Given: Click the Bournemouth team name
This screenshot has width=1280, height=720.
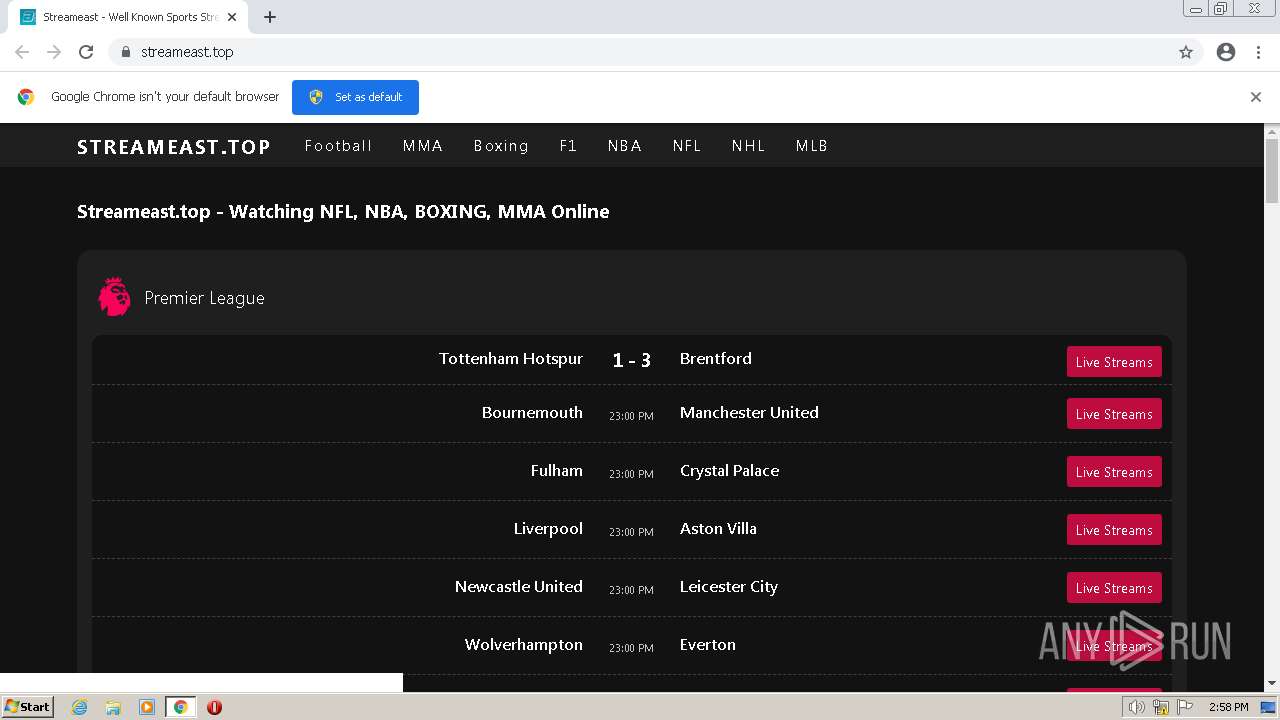Looking at the screenshot, I should tap(532, 413).
